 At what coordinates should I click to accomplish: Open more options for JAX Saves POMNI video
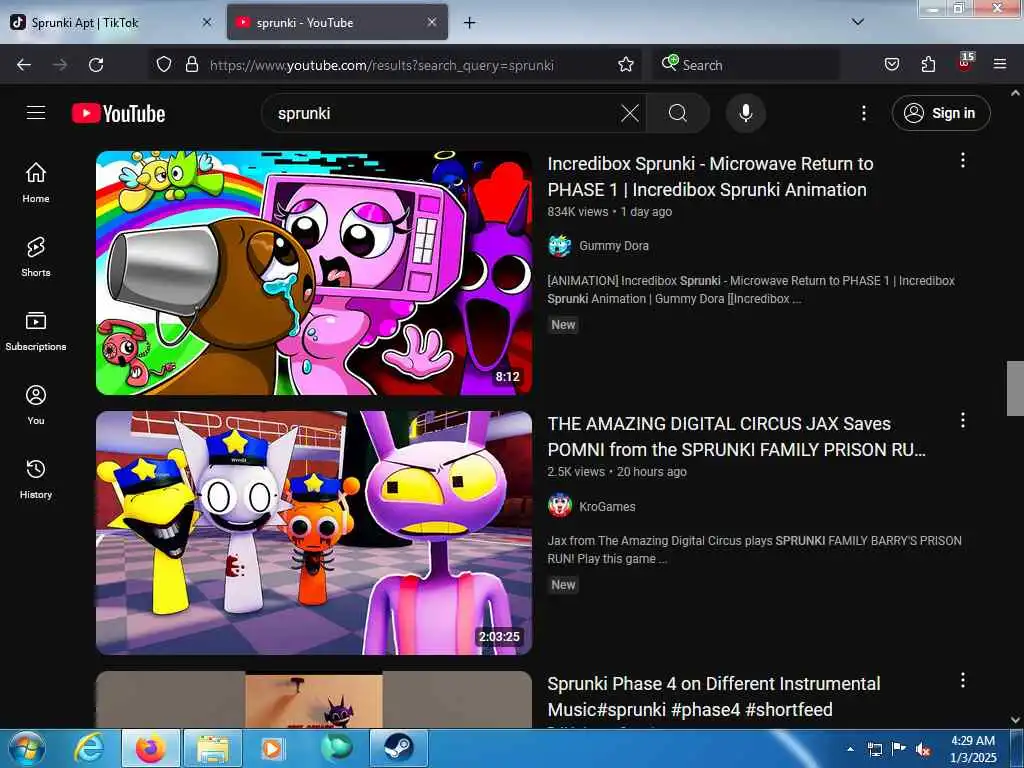click(962, 421)
